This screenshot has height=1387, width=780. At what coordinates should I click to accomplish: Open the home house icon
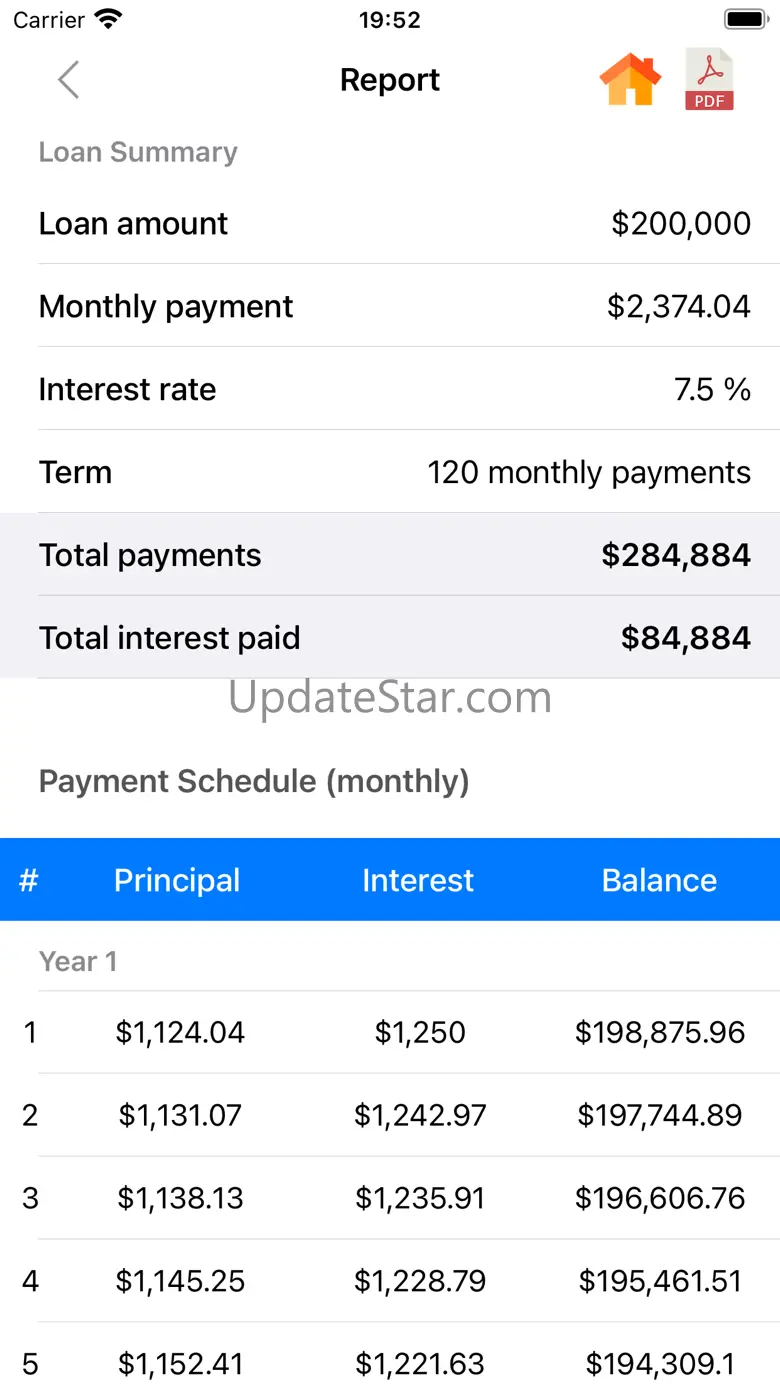[630, 80]
